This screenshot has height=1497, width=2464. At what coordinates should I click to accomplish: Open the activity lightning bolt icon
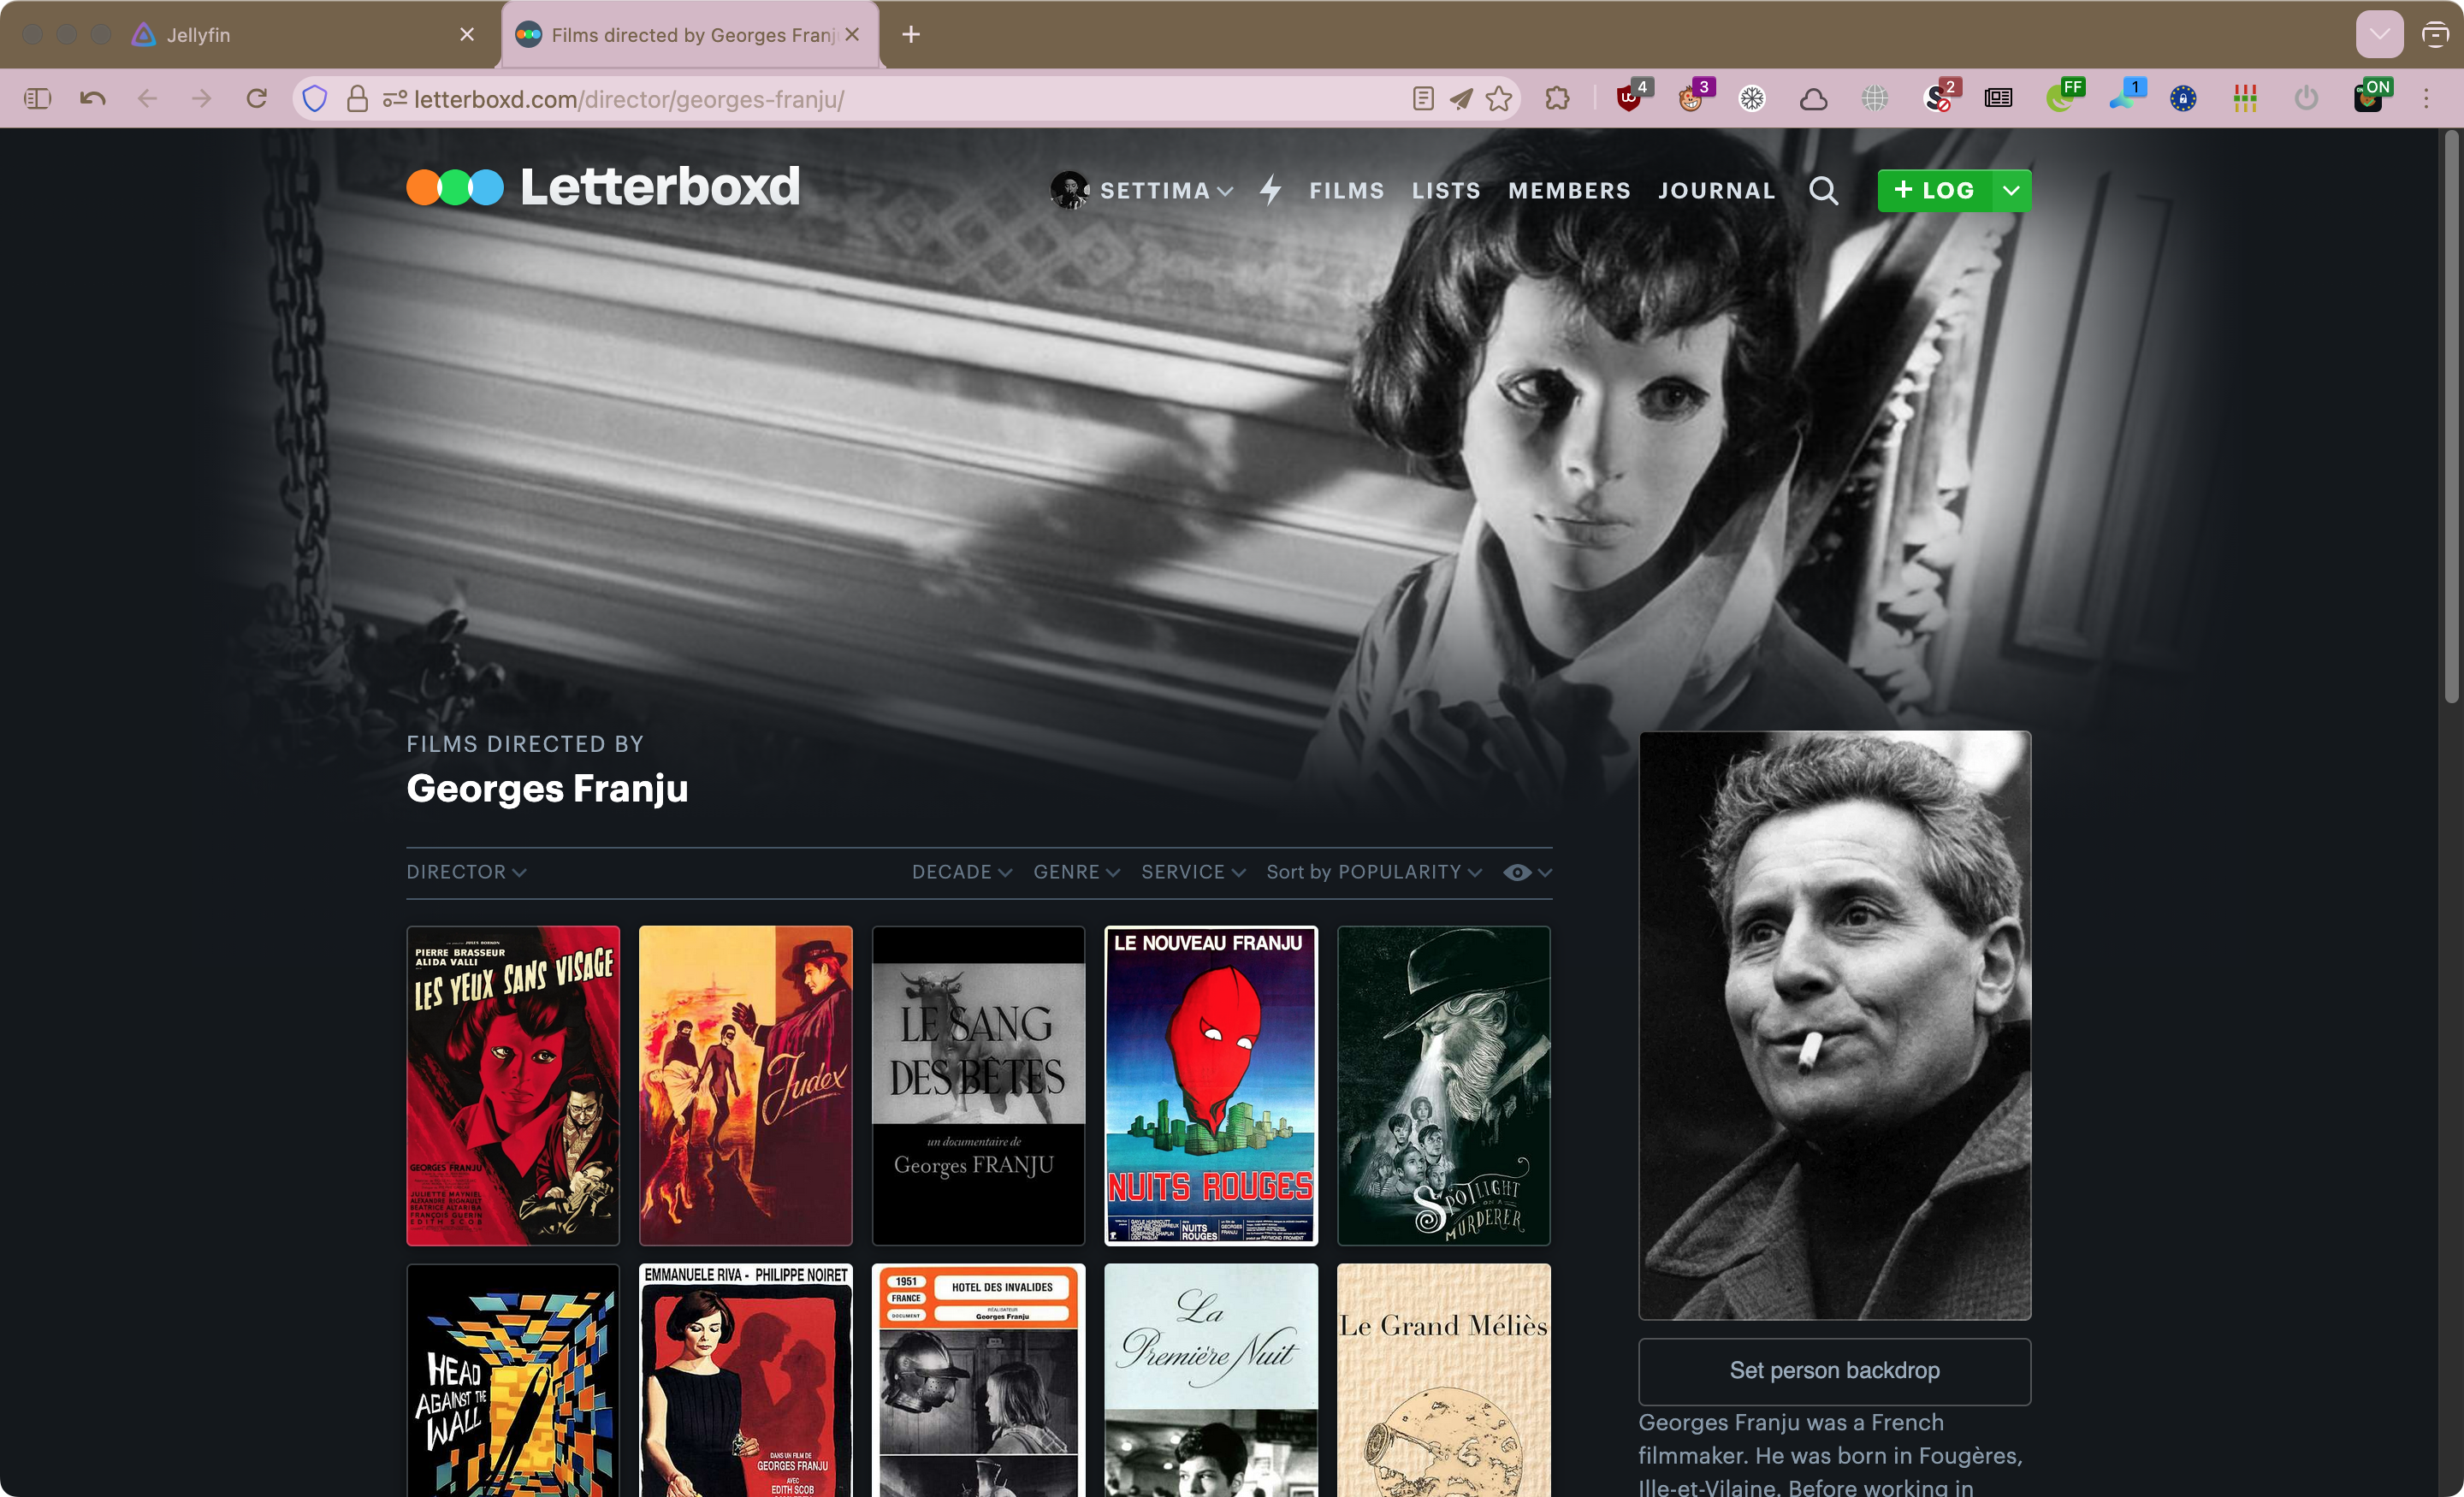1270,190
